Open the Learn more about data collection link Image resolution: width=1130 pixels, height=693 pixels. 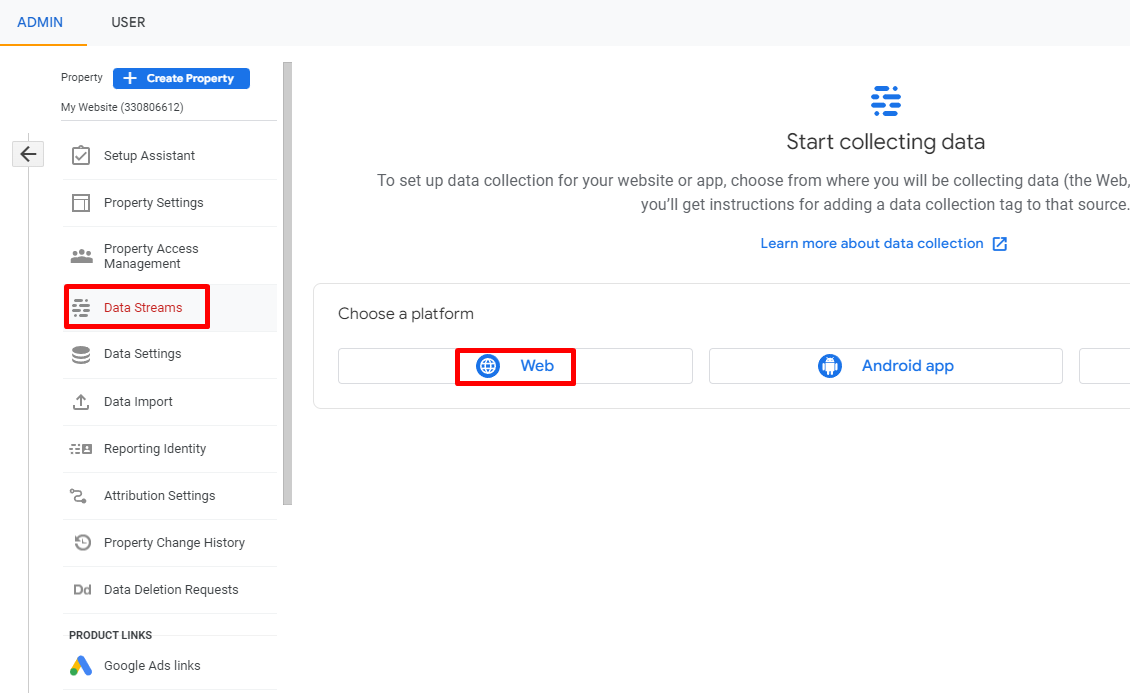(x=872, y=242)
